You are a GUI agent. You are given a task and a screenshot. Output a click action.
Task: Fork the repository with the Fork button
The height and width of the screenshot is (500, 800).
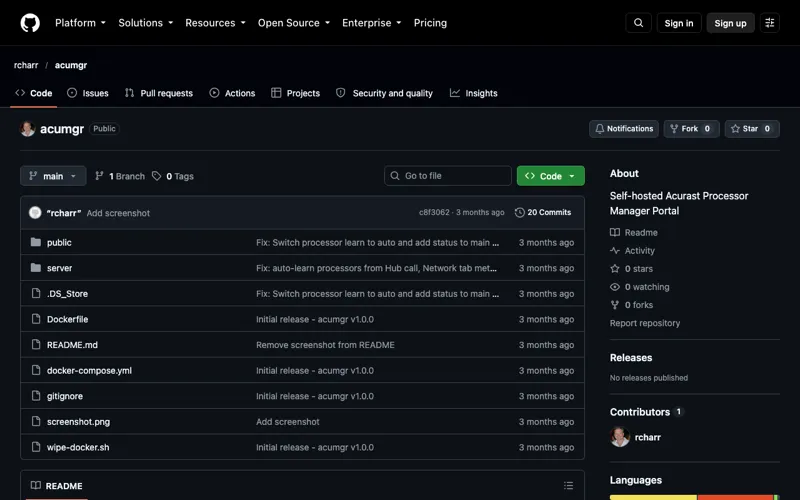coord(691,129)
